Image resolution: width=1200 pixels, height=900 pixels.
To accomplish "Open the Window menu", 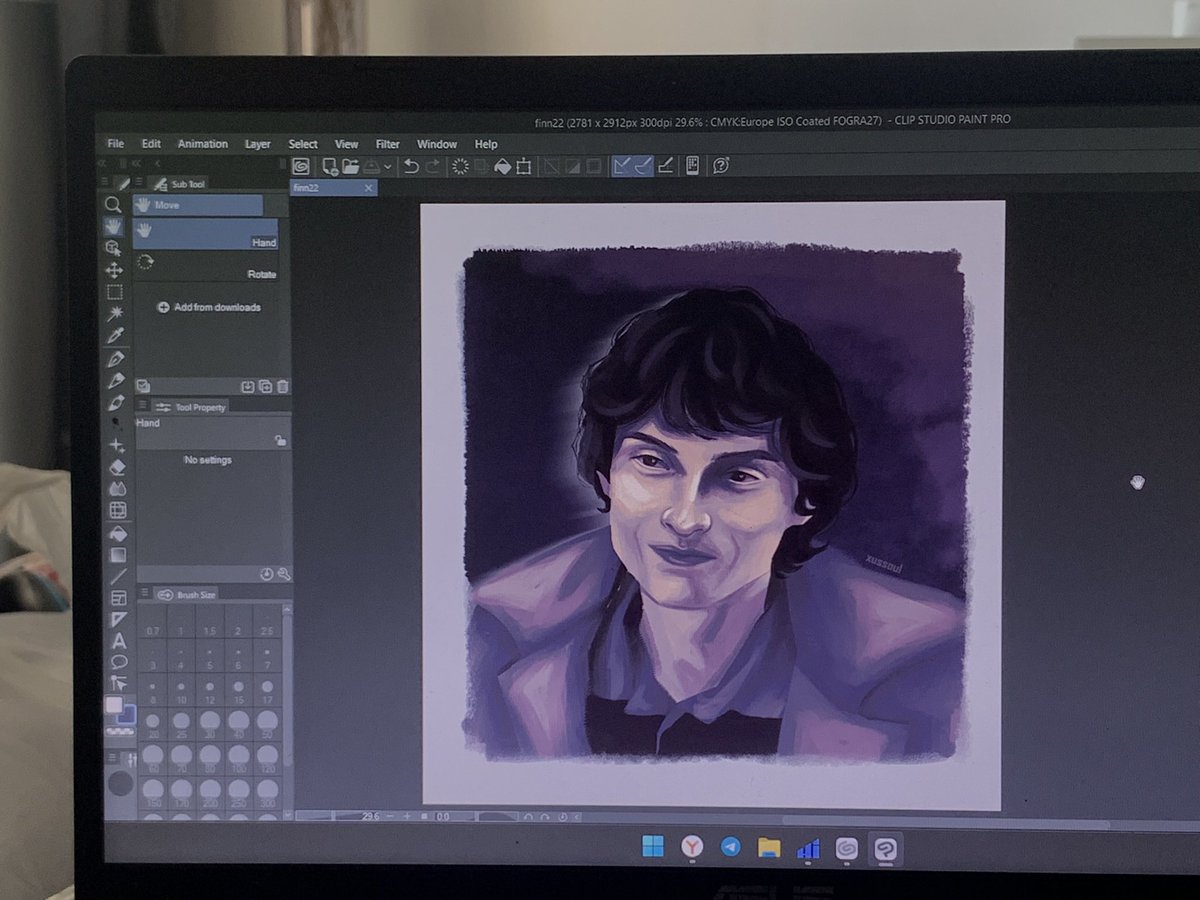I will 437,144.
